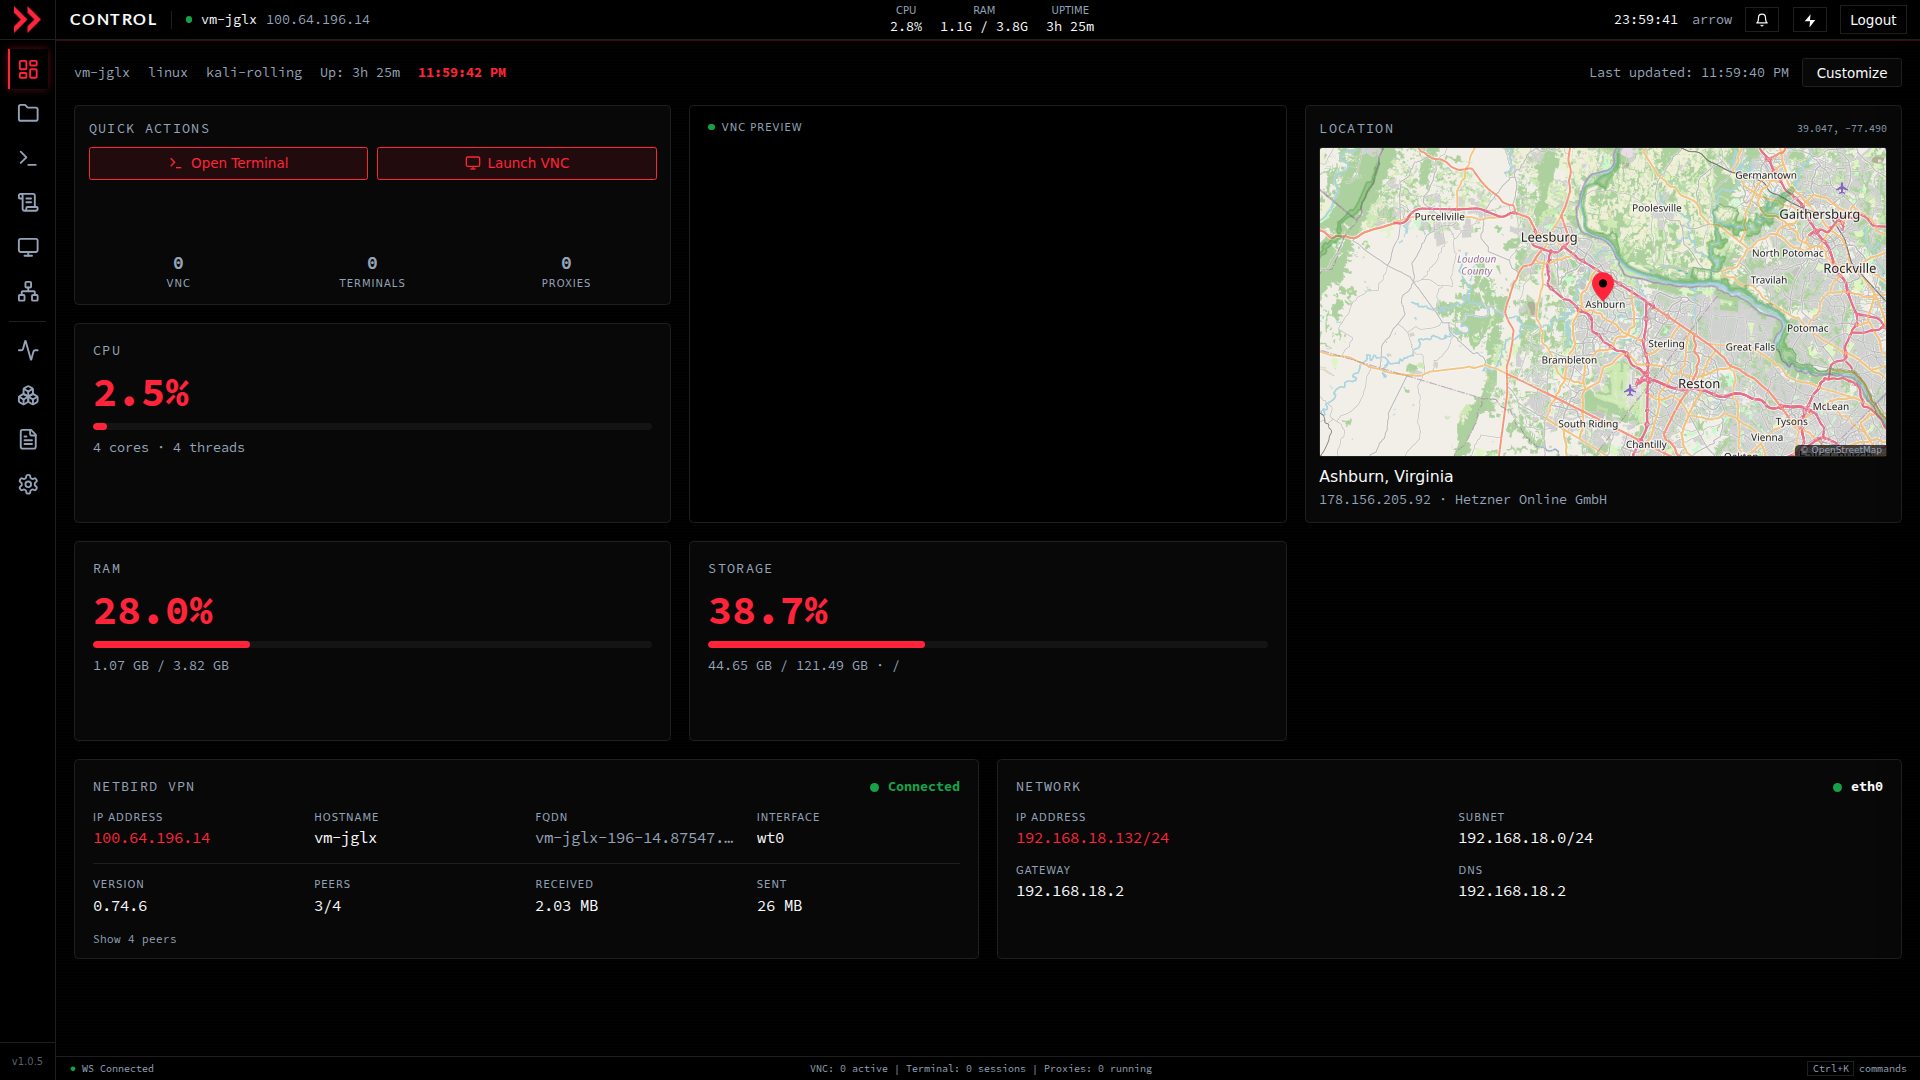Click the network IP 192.168.18.132/24
This screenshot has height=1080, width=1920.
(x=1092, y=838)
